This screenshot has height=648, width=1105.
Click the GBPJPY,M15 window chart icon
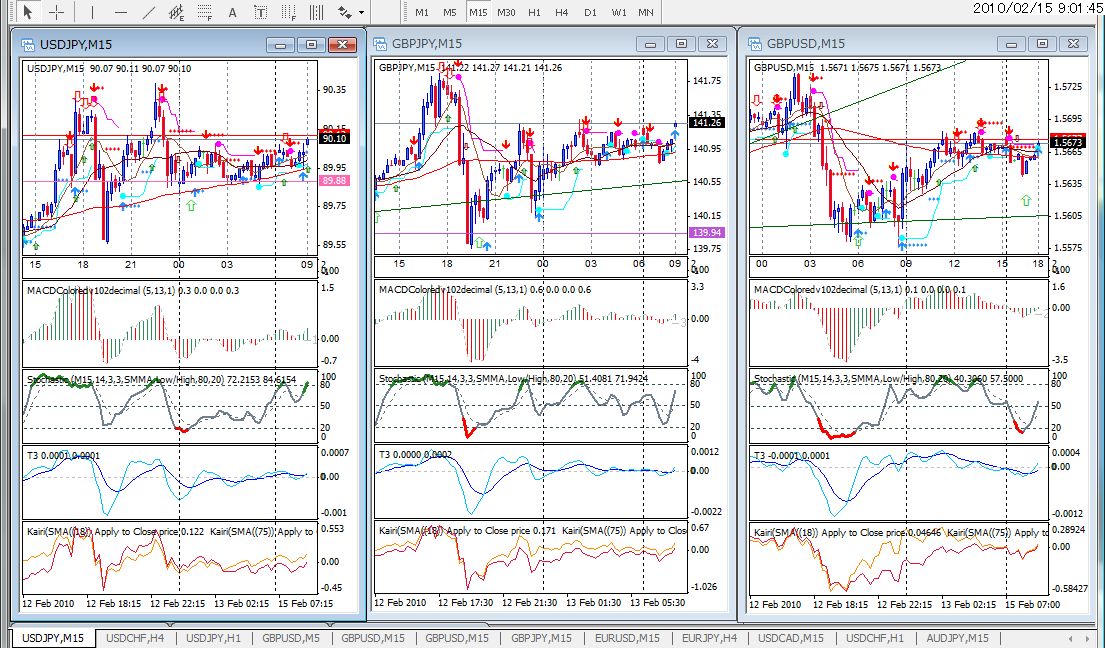[381, 44]
